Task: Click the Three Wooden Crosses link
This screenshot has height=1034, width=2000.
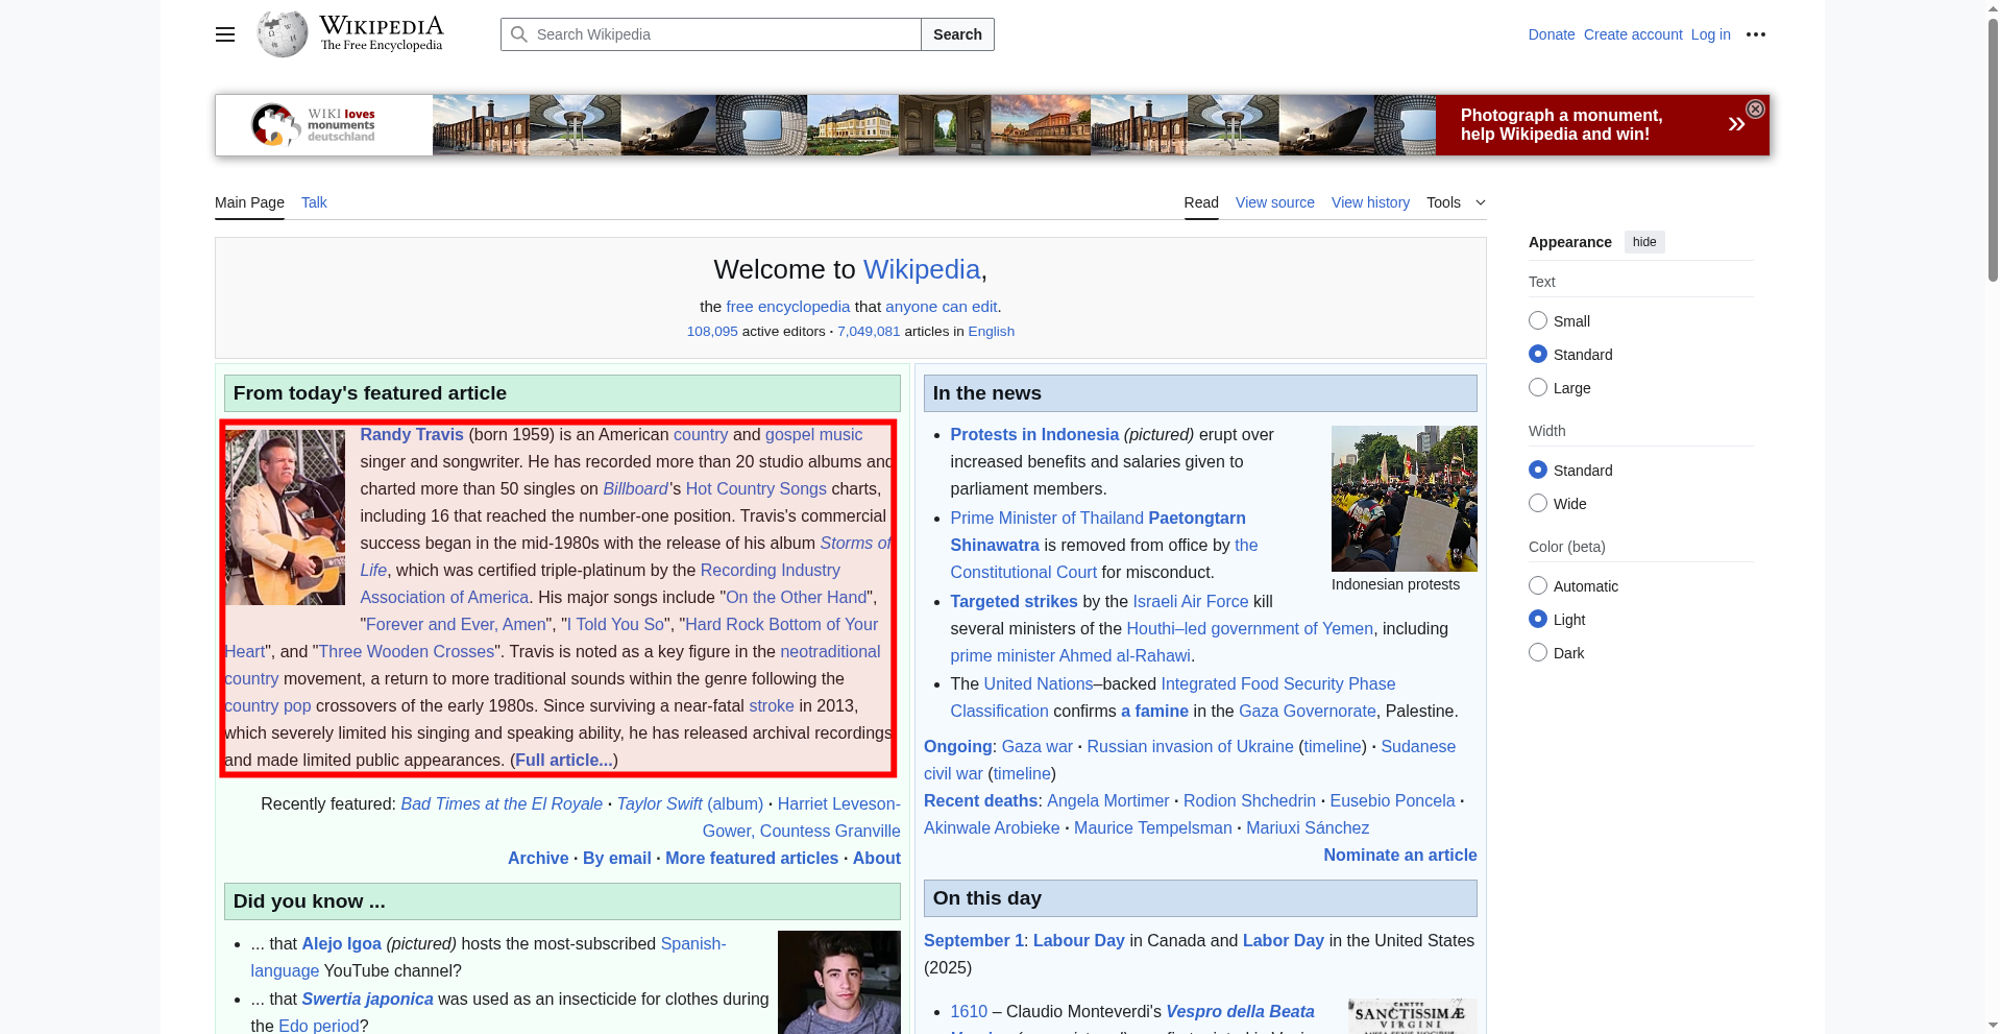Action: tap(406, 651)
